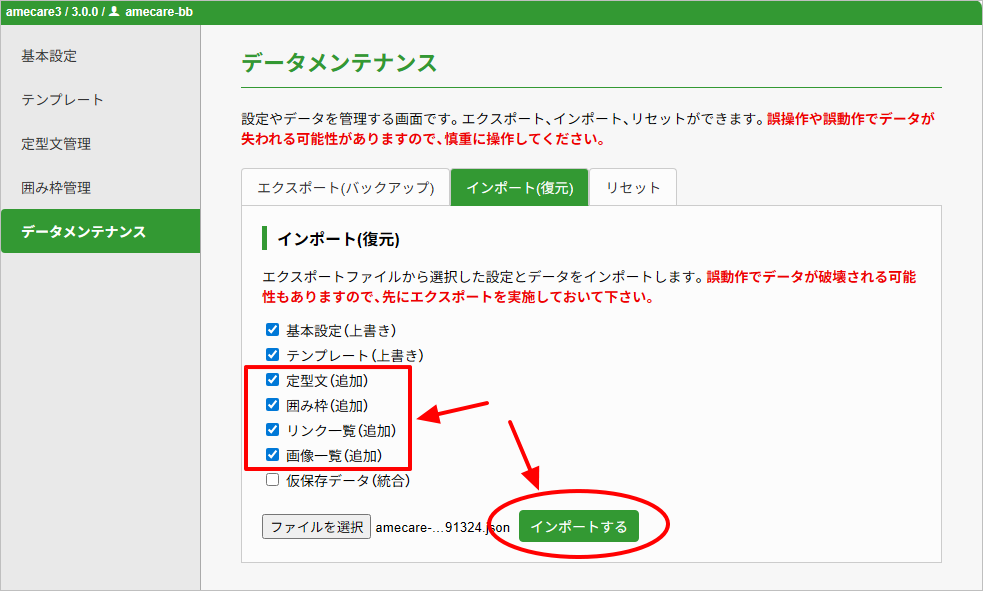Uncheck the 画像一覧(追加) checkbox

click(x=272, y=455)
